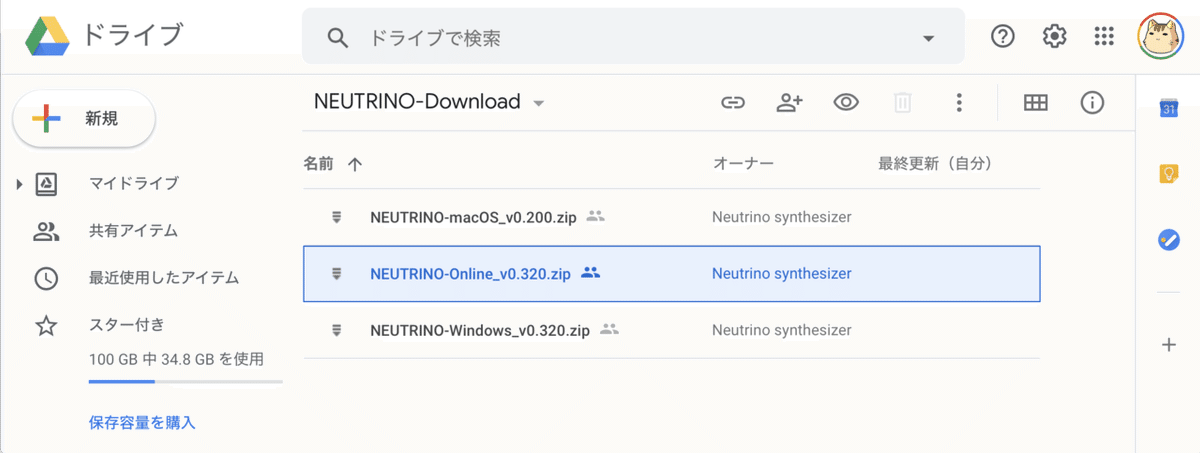Show details info icon
Viewport: 1200px width, 453px height.
(x=1092, y=102)
